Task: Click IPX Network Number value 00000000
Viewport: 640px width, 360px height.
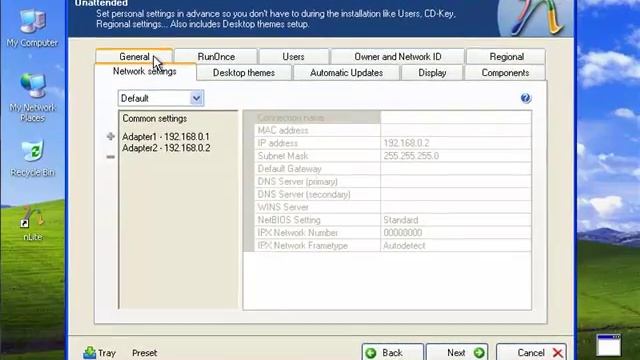Action: point(456,233)
